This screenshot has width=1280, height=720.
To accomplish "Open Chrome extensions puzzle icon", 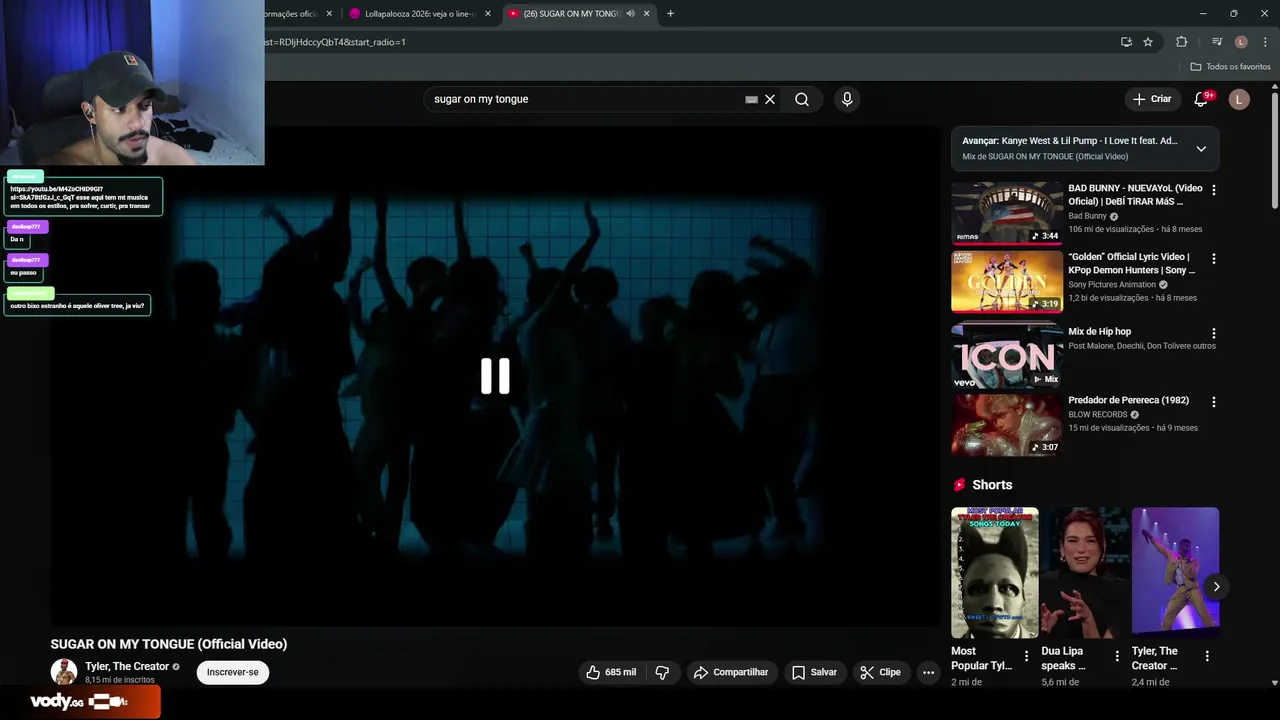I will pos(1182,42).
